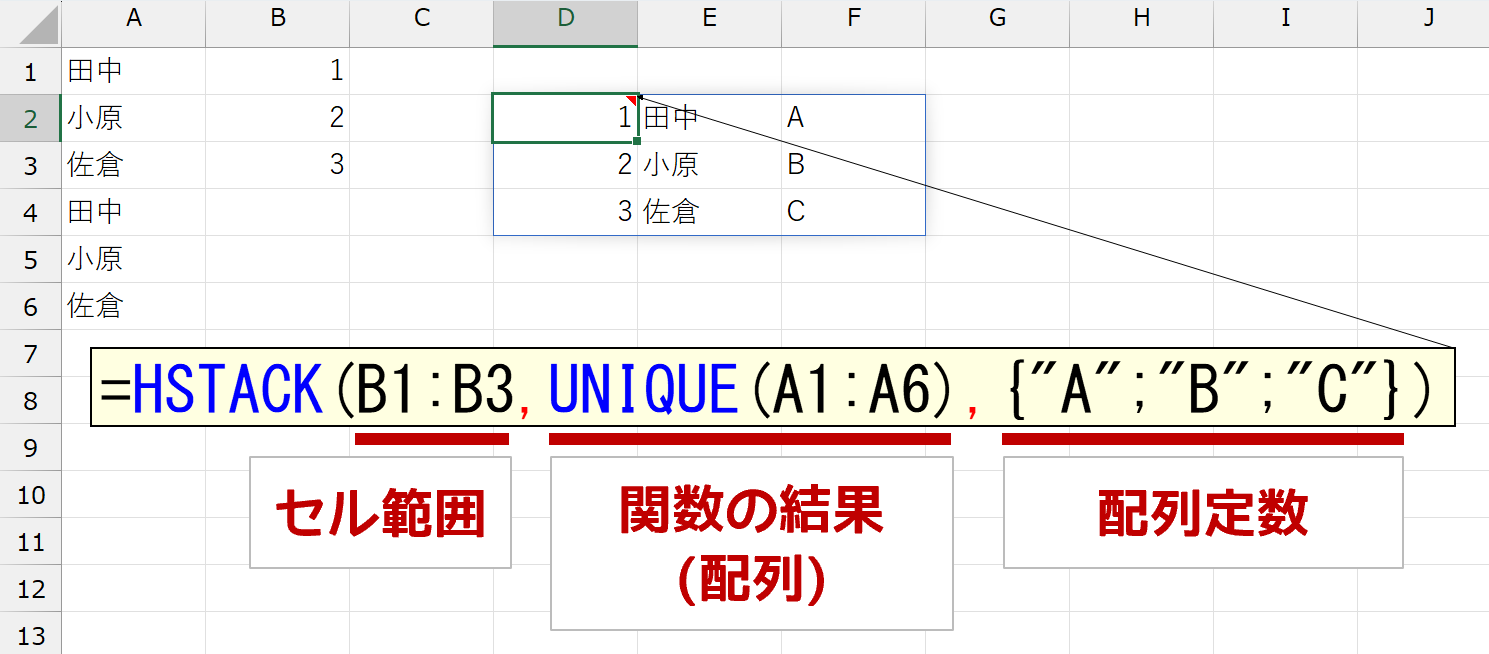Click cell A1 containing 田中
The width and height of the screenshot is (1489, 654).
tap(133, 71)
